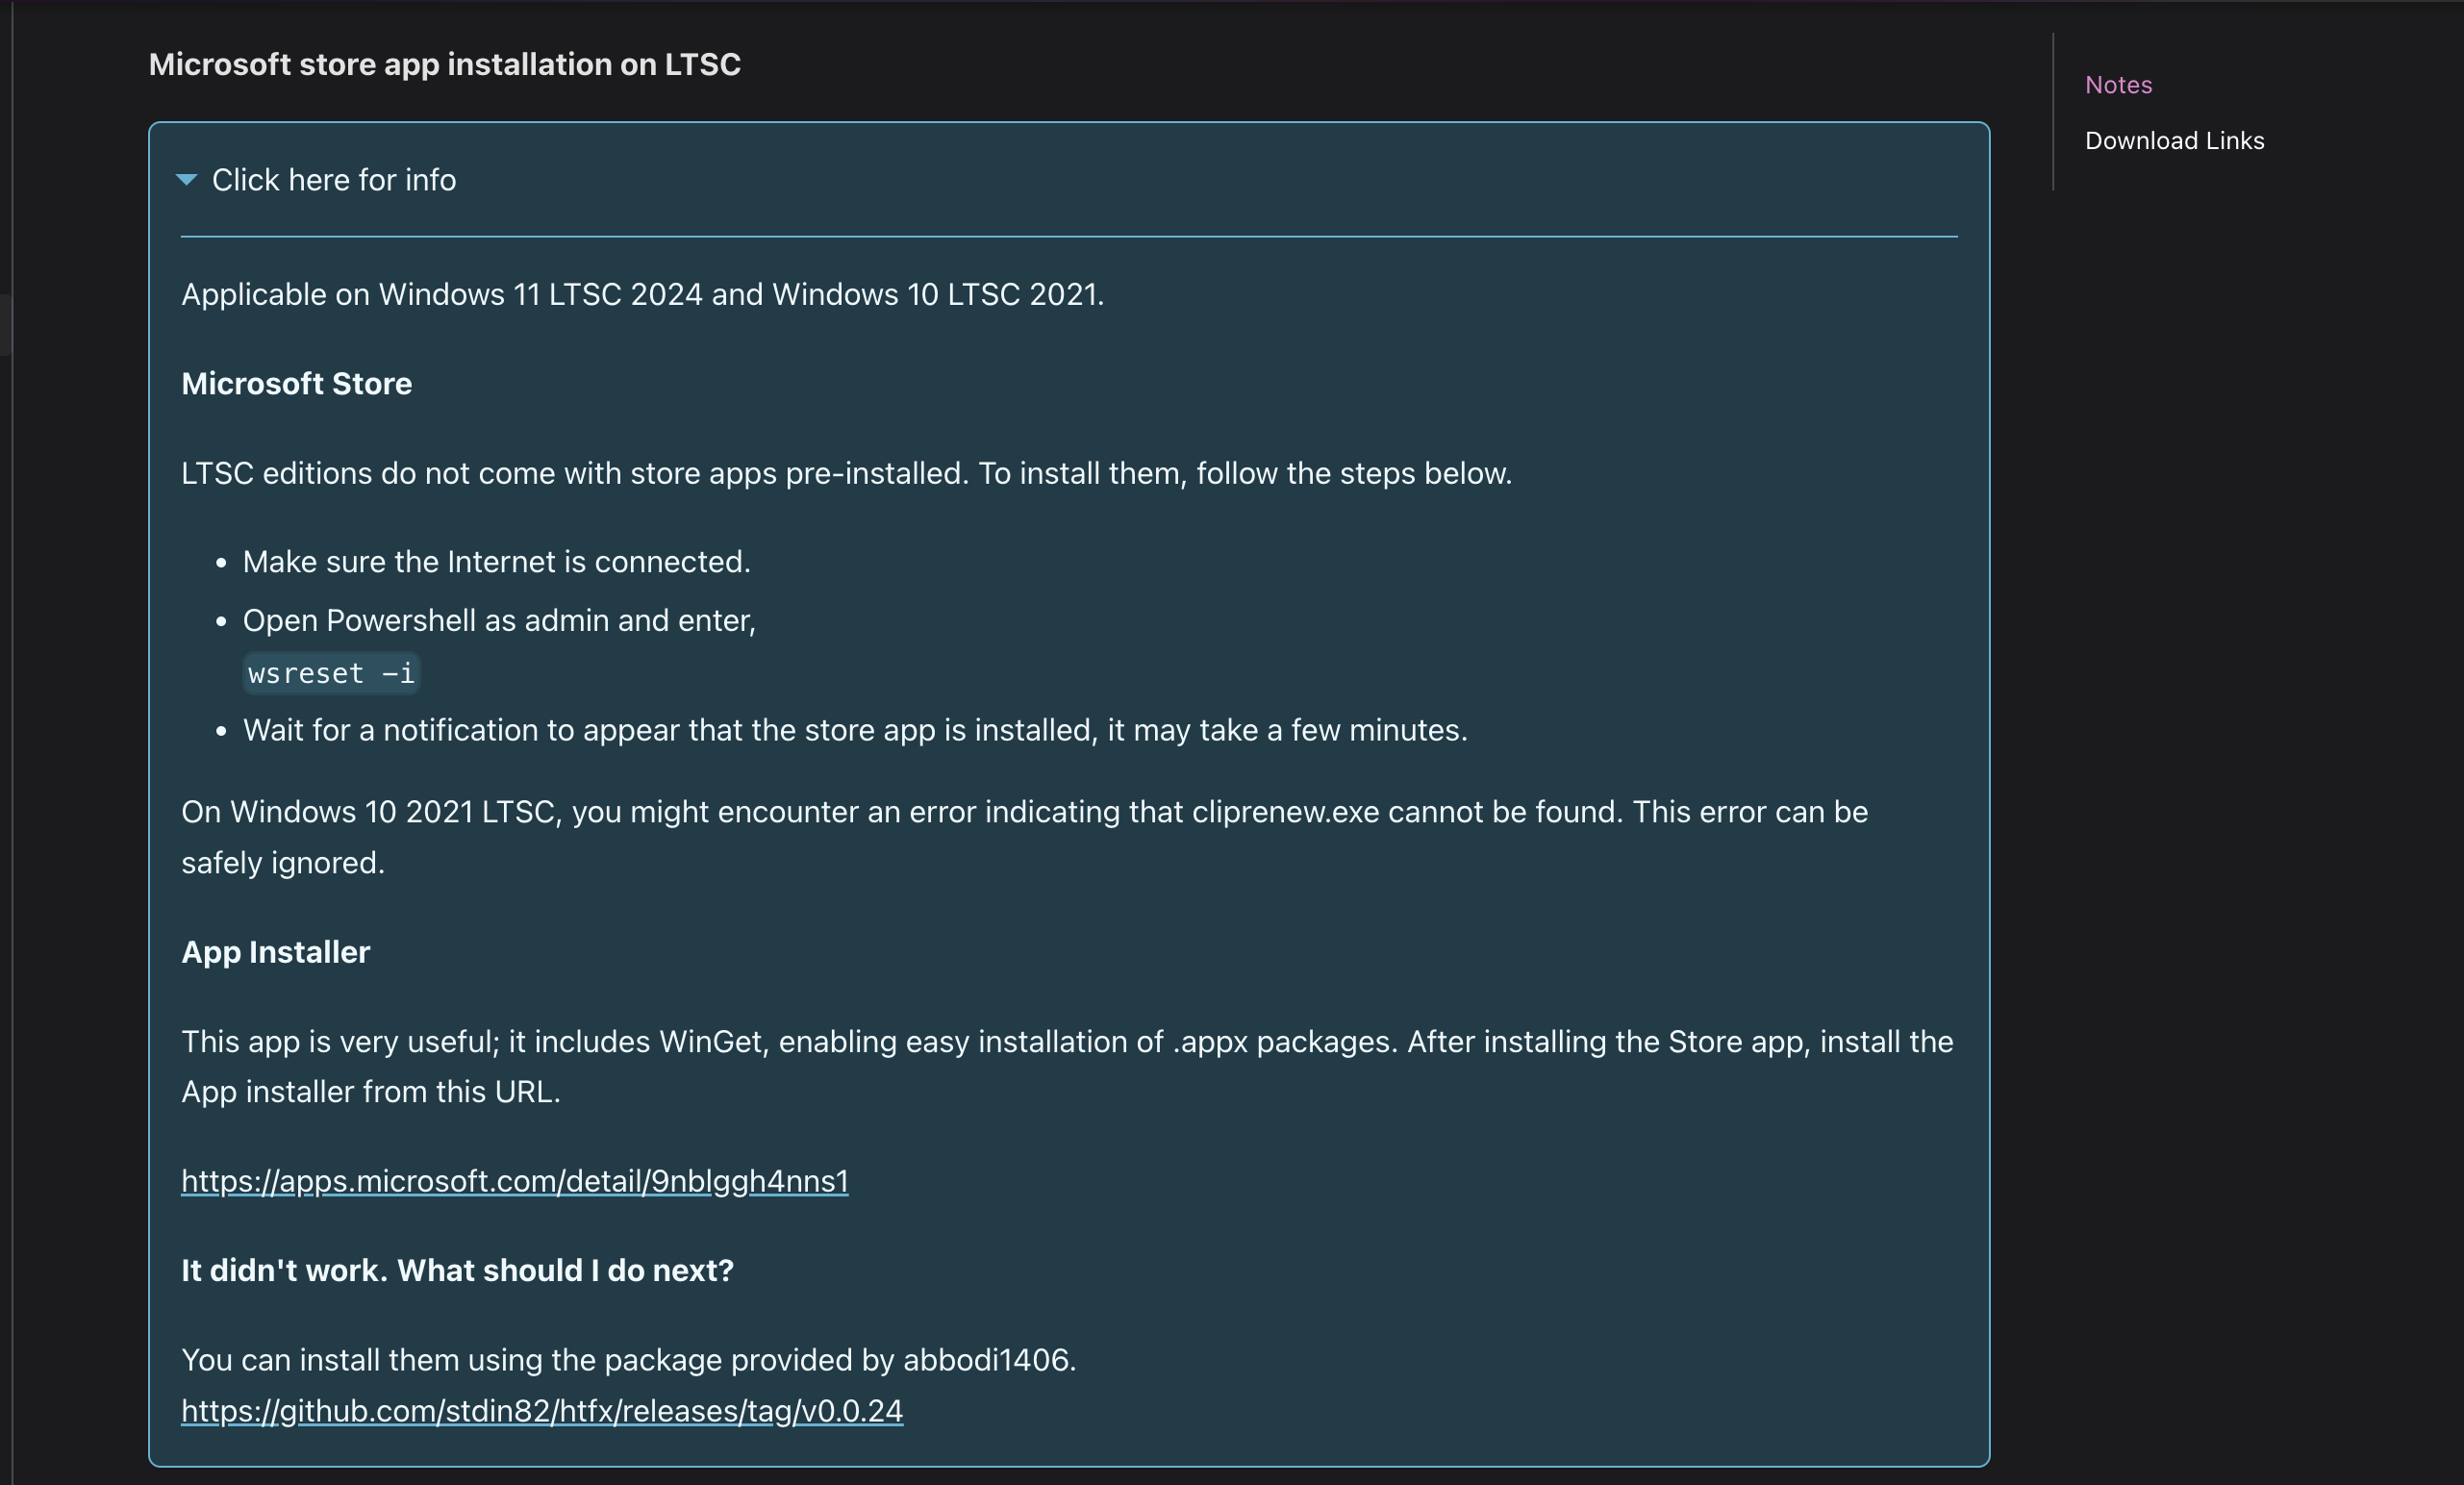Click the collapsed sidebar handle on left edge
The image size is (2464, 1485).
5,324
